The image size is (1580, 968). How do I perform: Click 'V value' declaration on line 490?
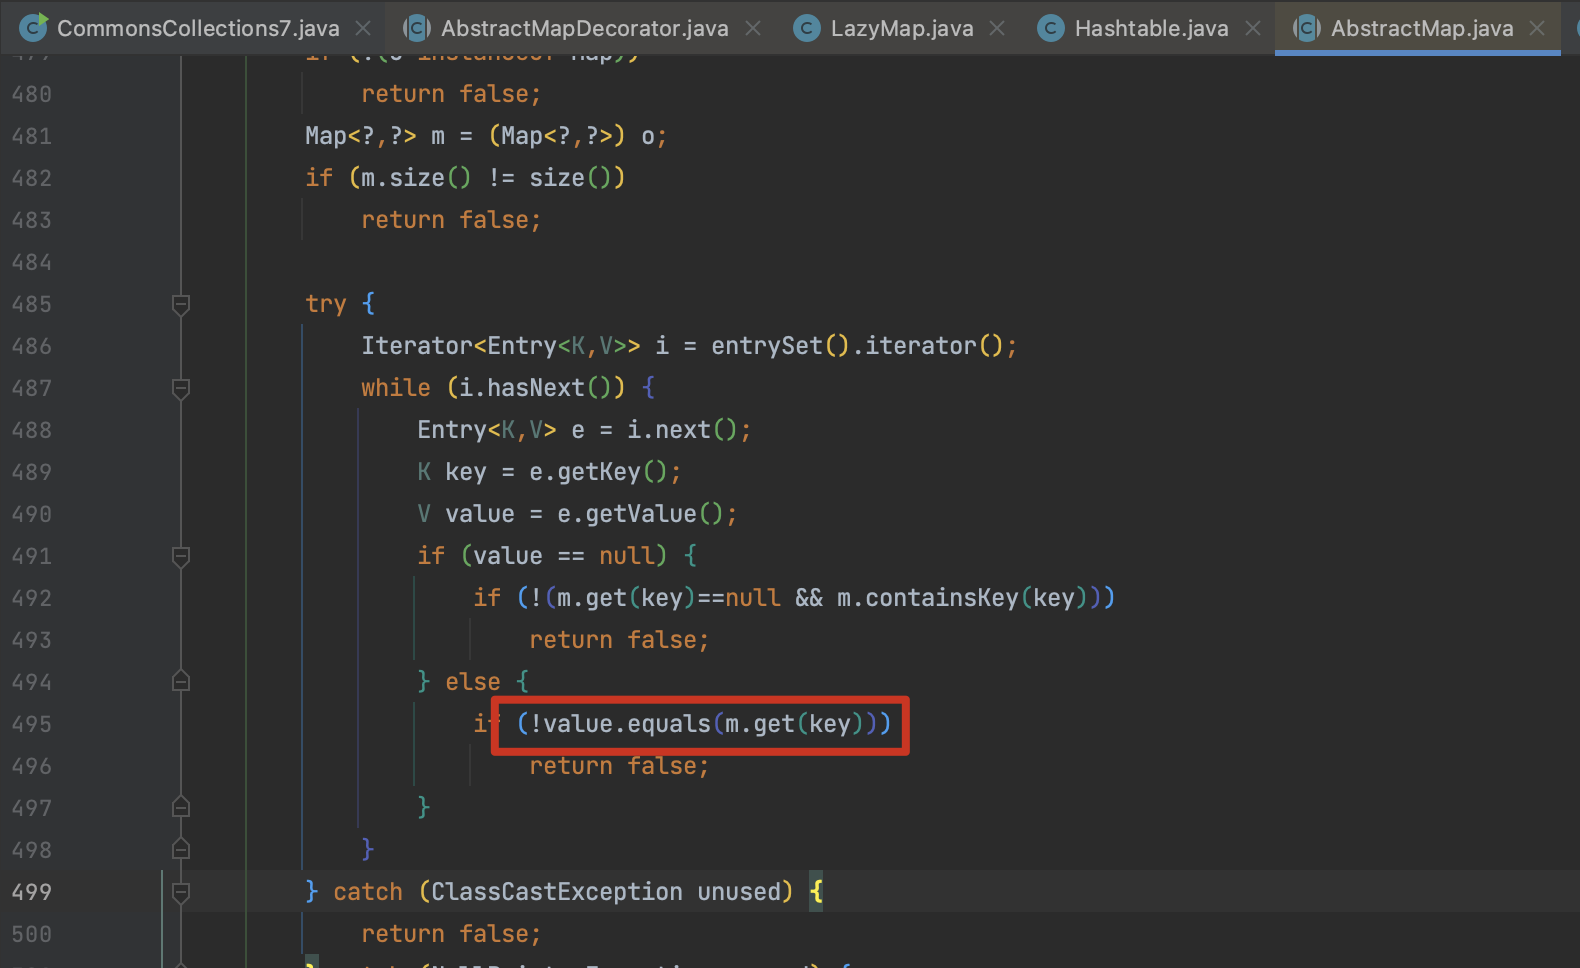466,514
